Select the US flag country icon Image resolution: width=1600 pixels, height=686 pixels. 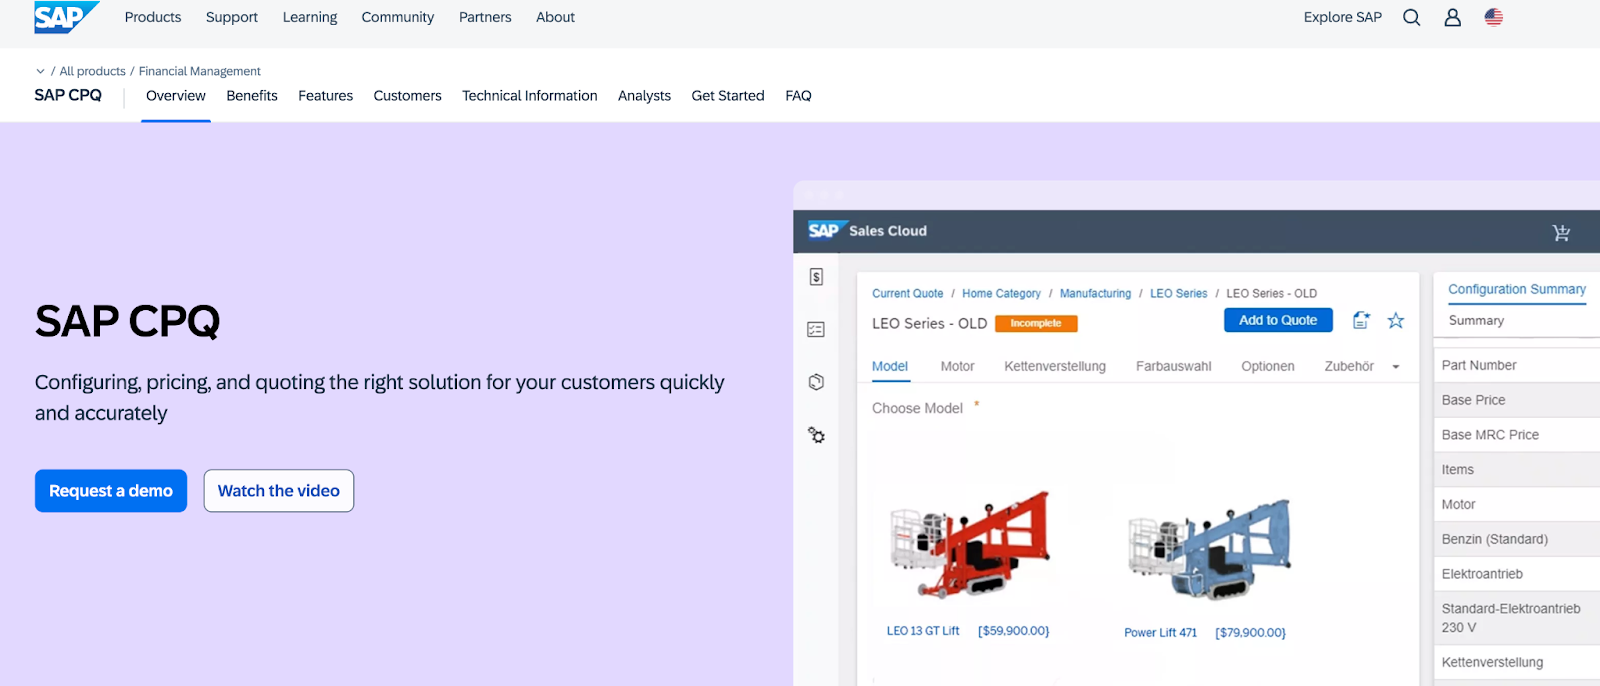click(1493, 17)
